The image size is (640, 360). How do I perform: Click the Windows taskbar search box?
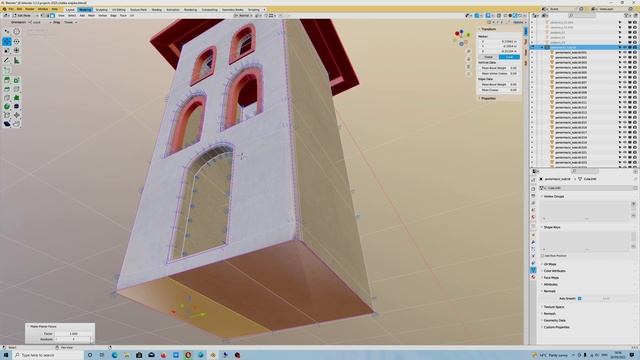pyautogui.click(x=48, y=355)
